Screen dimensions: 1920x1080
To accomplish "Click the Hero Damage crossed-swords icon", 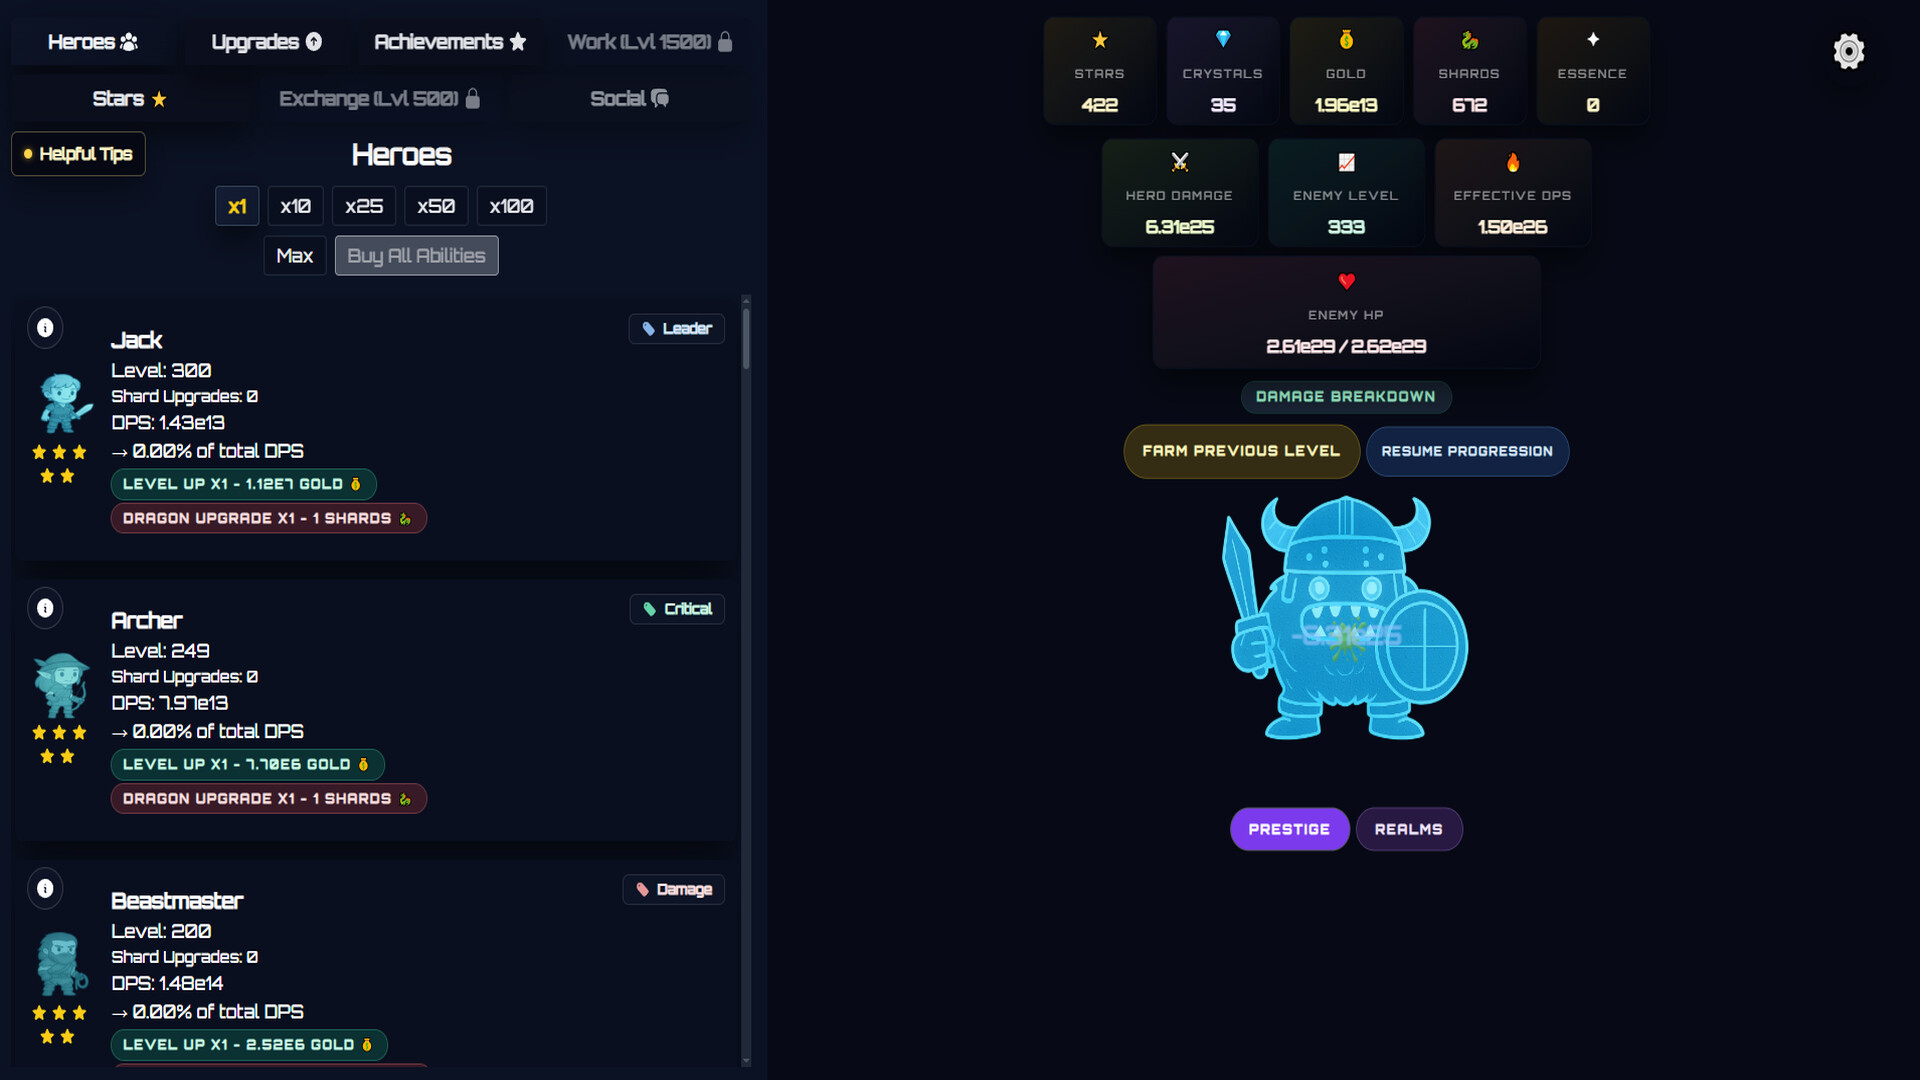I will [x=1180, y=161].
